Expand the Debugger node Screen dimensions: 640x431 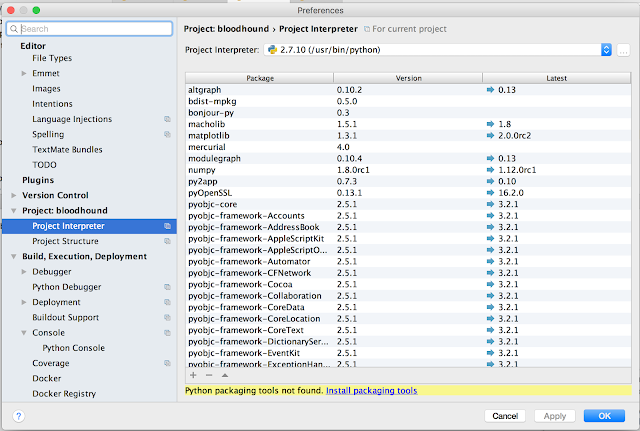point(24,272)
